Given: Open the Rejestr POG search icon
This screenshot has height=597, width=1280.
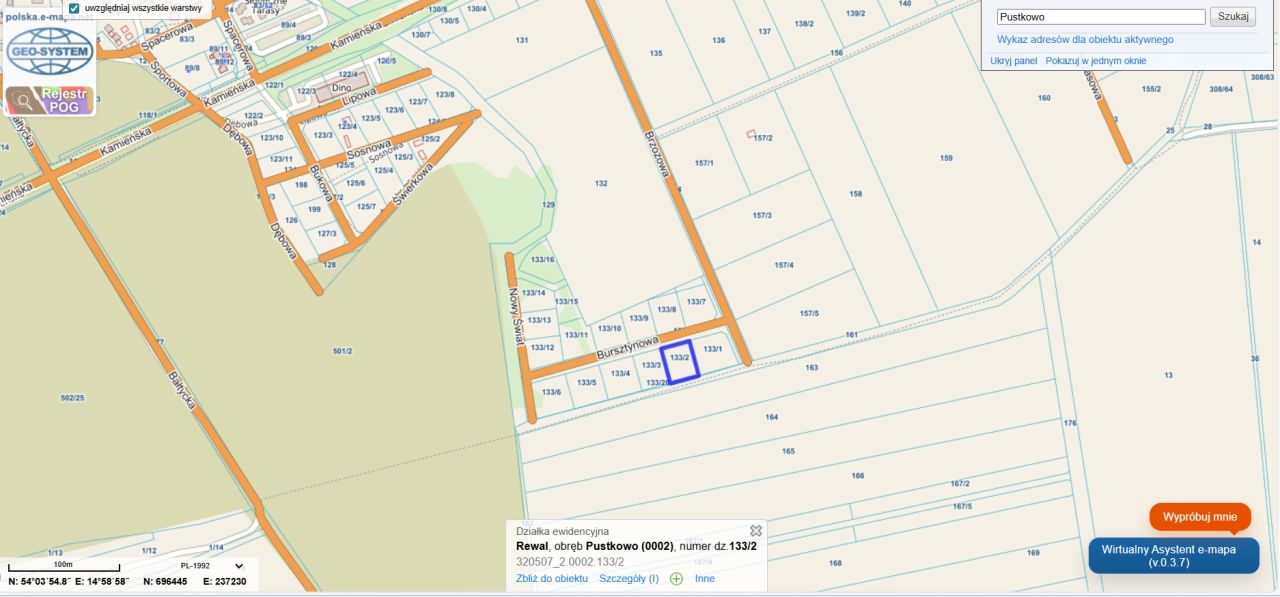Looking at the screenshot, I should tap(22, 99).
